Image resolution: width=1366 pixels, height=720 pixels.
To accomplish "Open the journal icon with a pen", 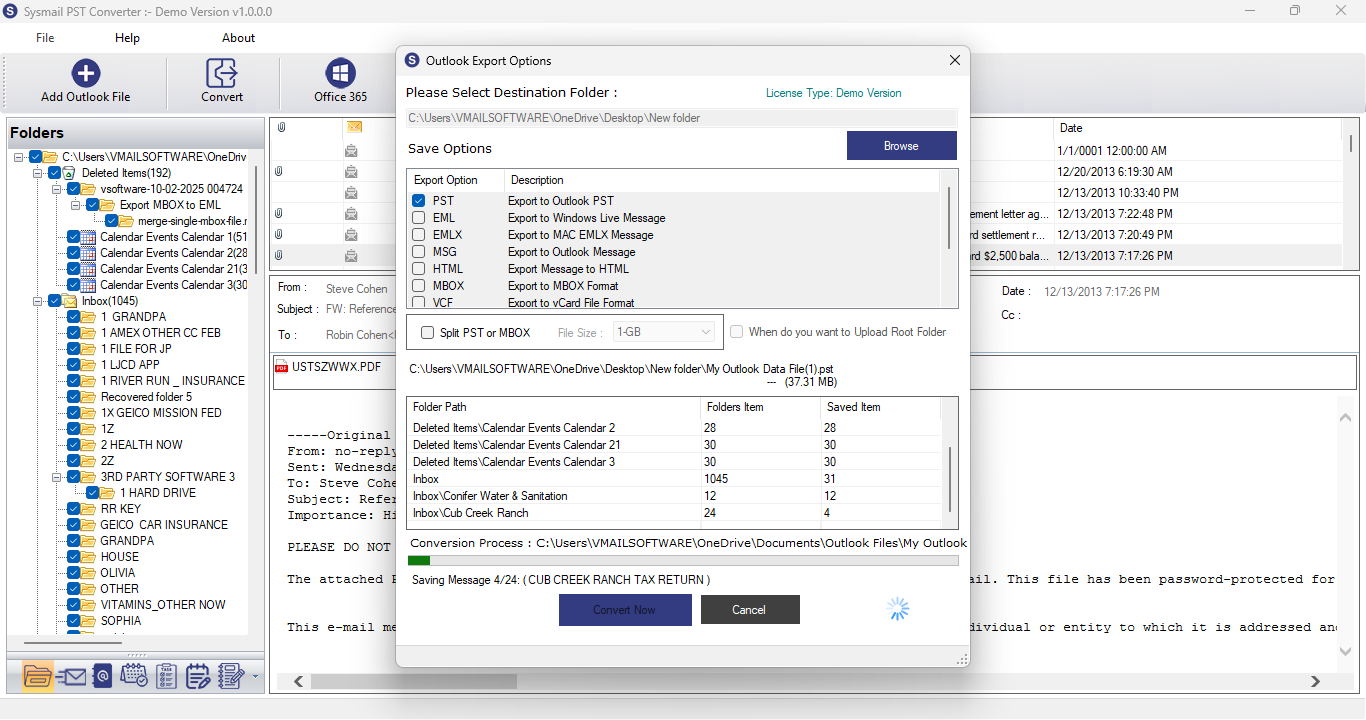I will 198,677.
